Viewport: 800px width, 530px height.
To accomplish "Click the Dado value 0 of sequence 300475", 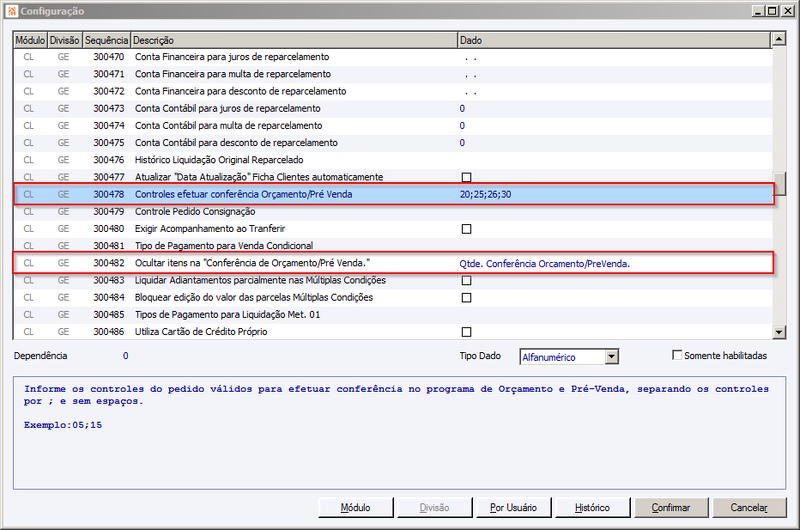I will point(462,143).
